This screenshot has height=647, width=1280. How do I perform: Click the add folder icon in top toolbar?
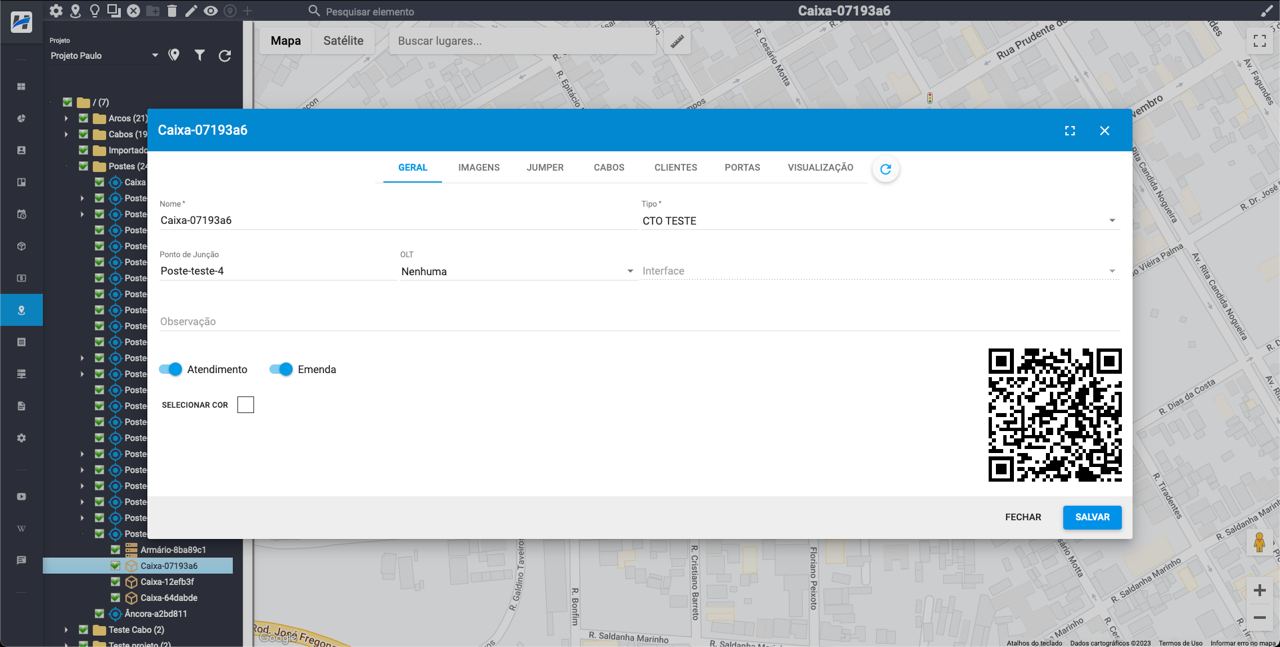(x=152, y=11)
